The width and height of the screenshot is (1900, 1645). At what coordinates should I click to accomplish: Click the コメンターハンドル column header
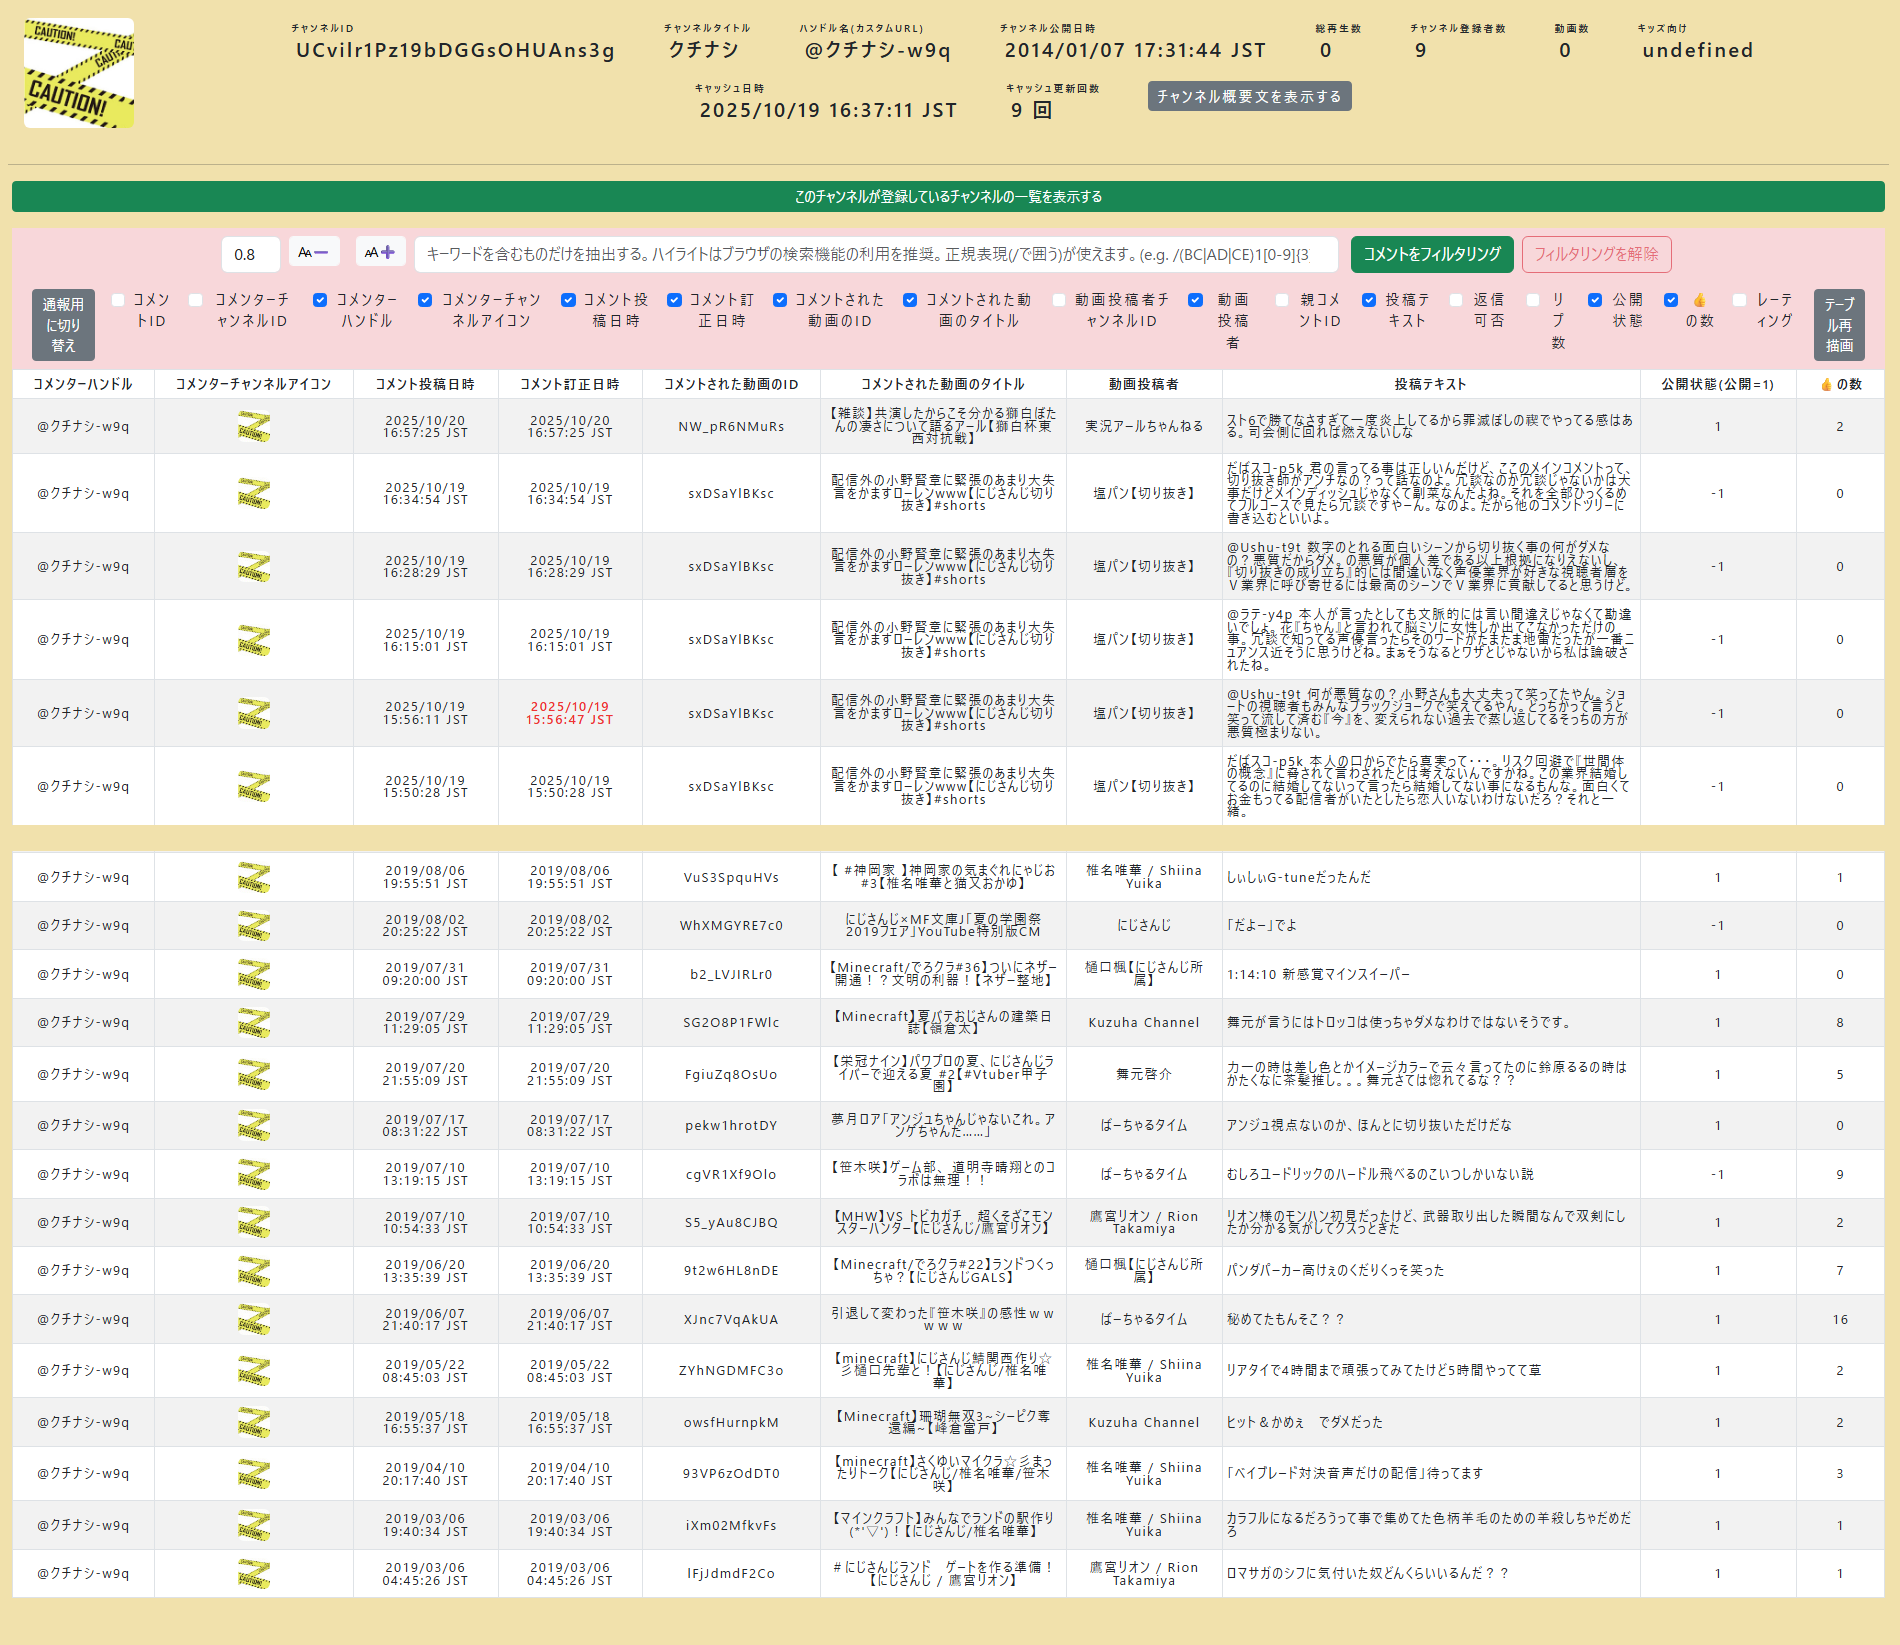point(83,384)
